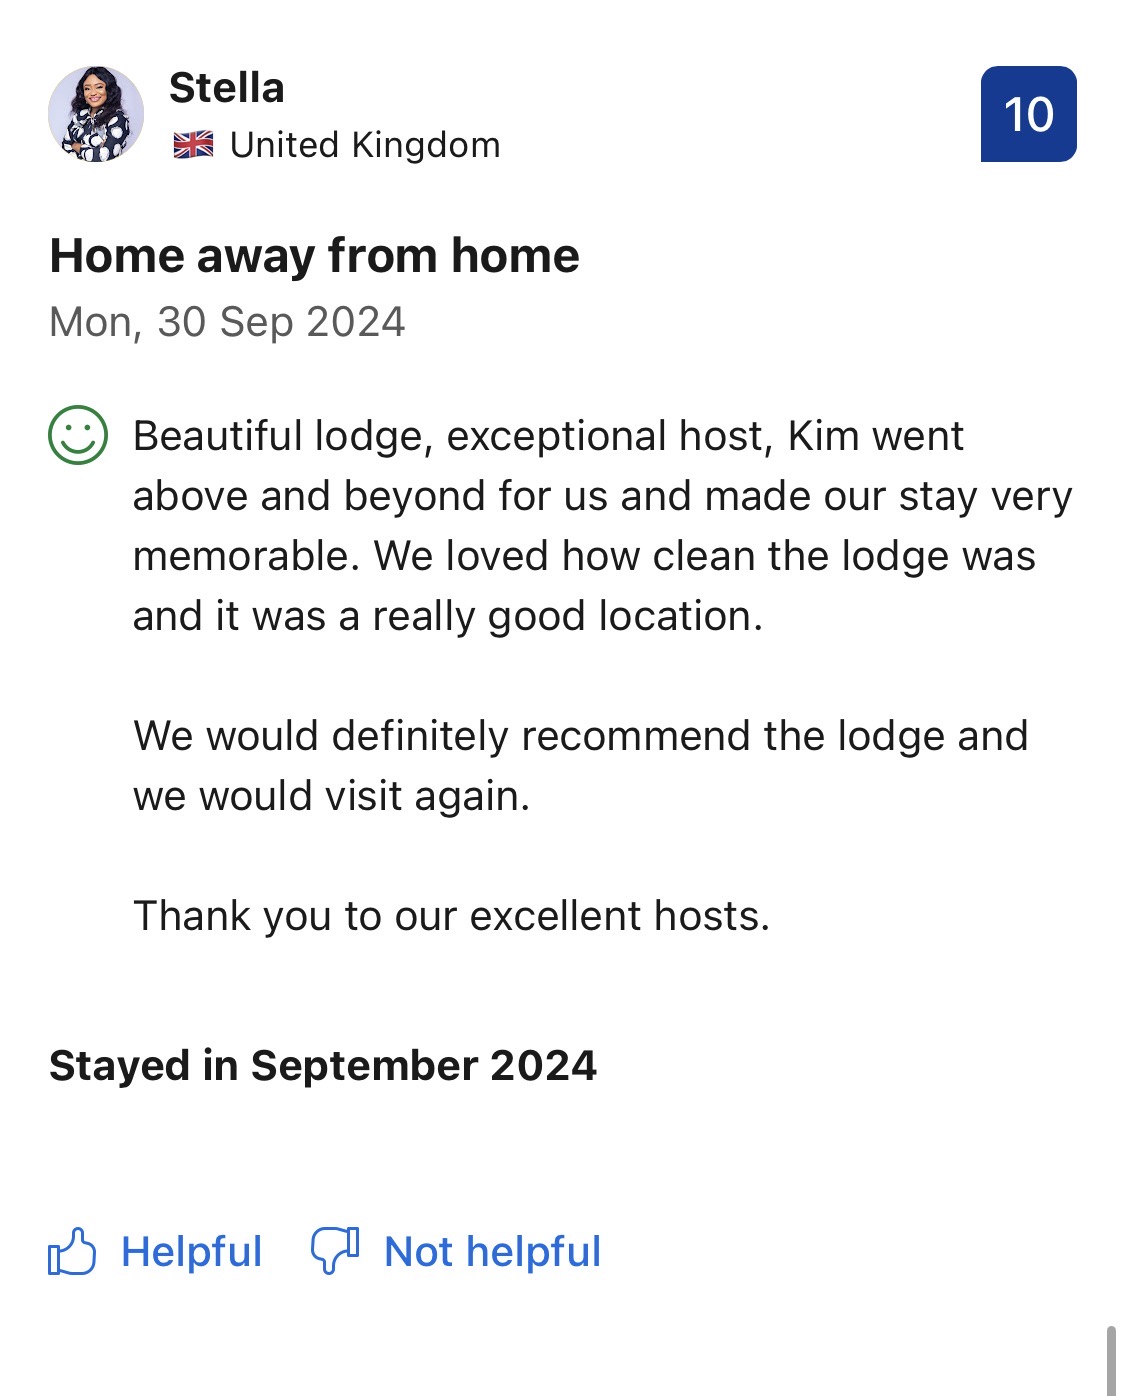Tap the blue score badge showing 10
The height and width of the screenshot is (1396, 1125).
[1028, 114]
